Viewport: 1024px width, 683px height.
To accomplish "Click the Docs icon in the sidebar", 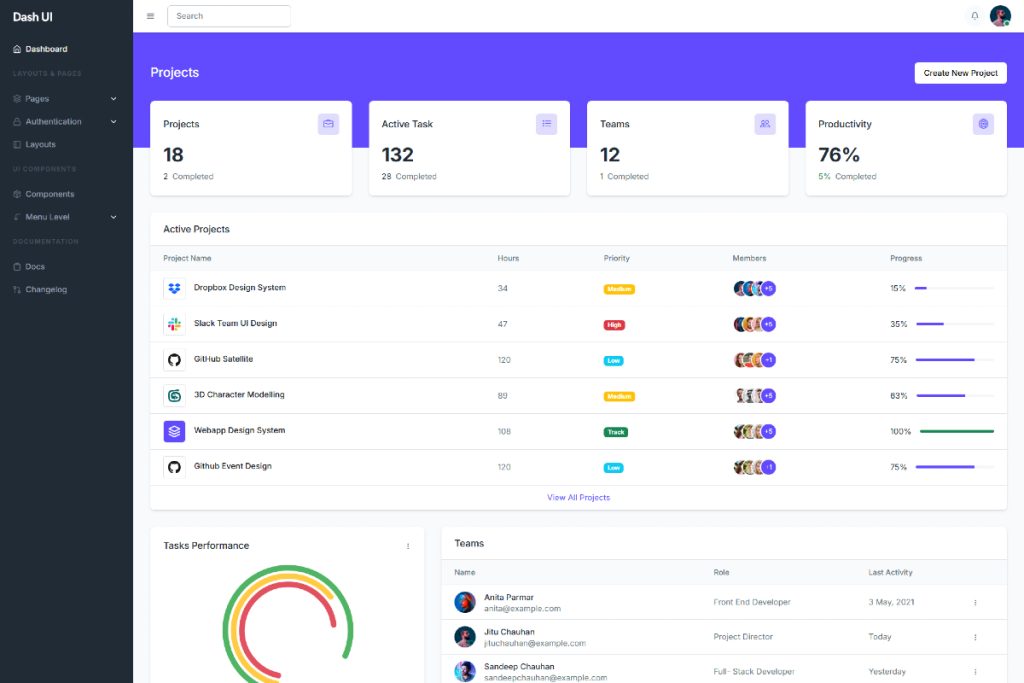I will pos(17,265).
